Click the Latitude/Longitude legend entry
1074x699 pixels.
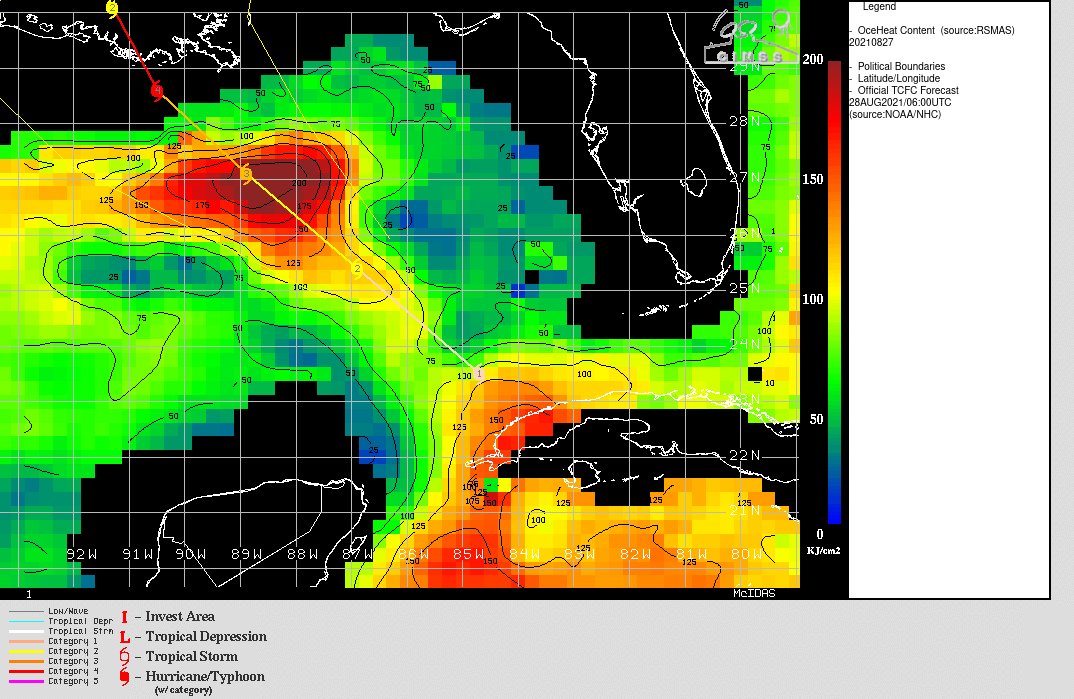898,79
